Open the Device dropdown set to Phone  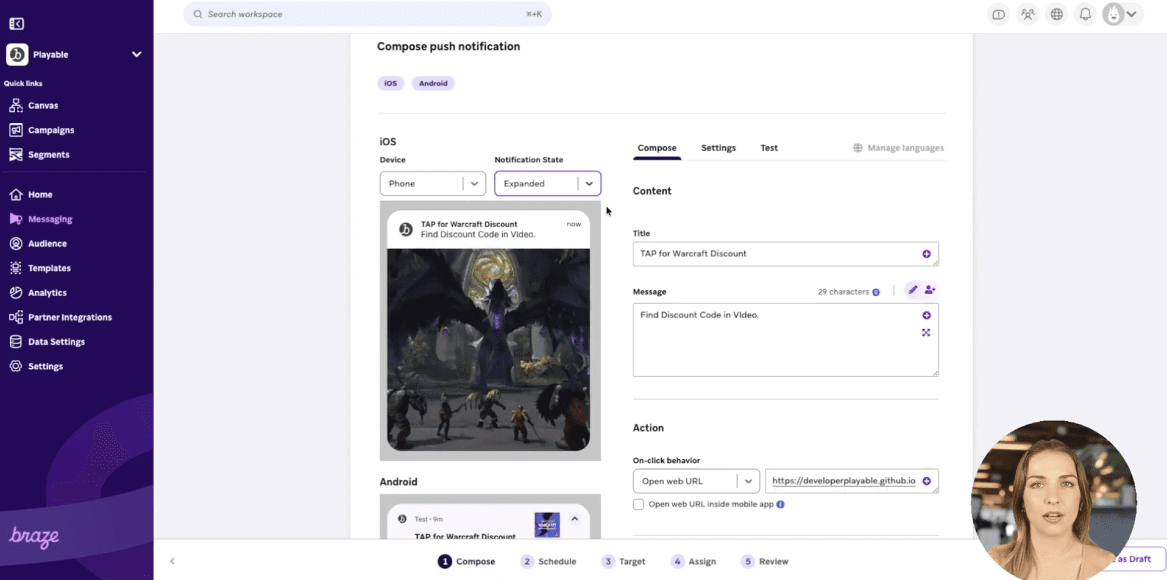tap(432, 184)
